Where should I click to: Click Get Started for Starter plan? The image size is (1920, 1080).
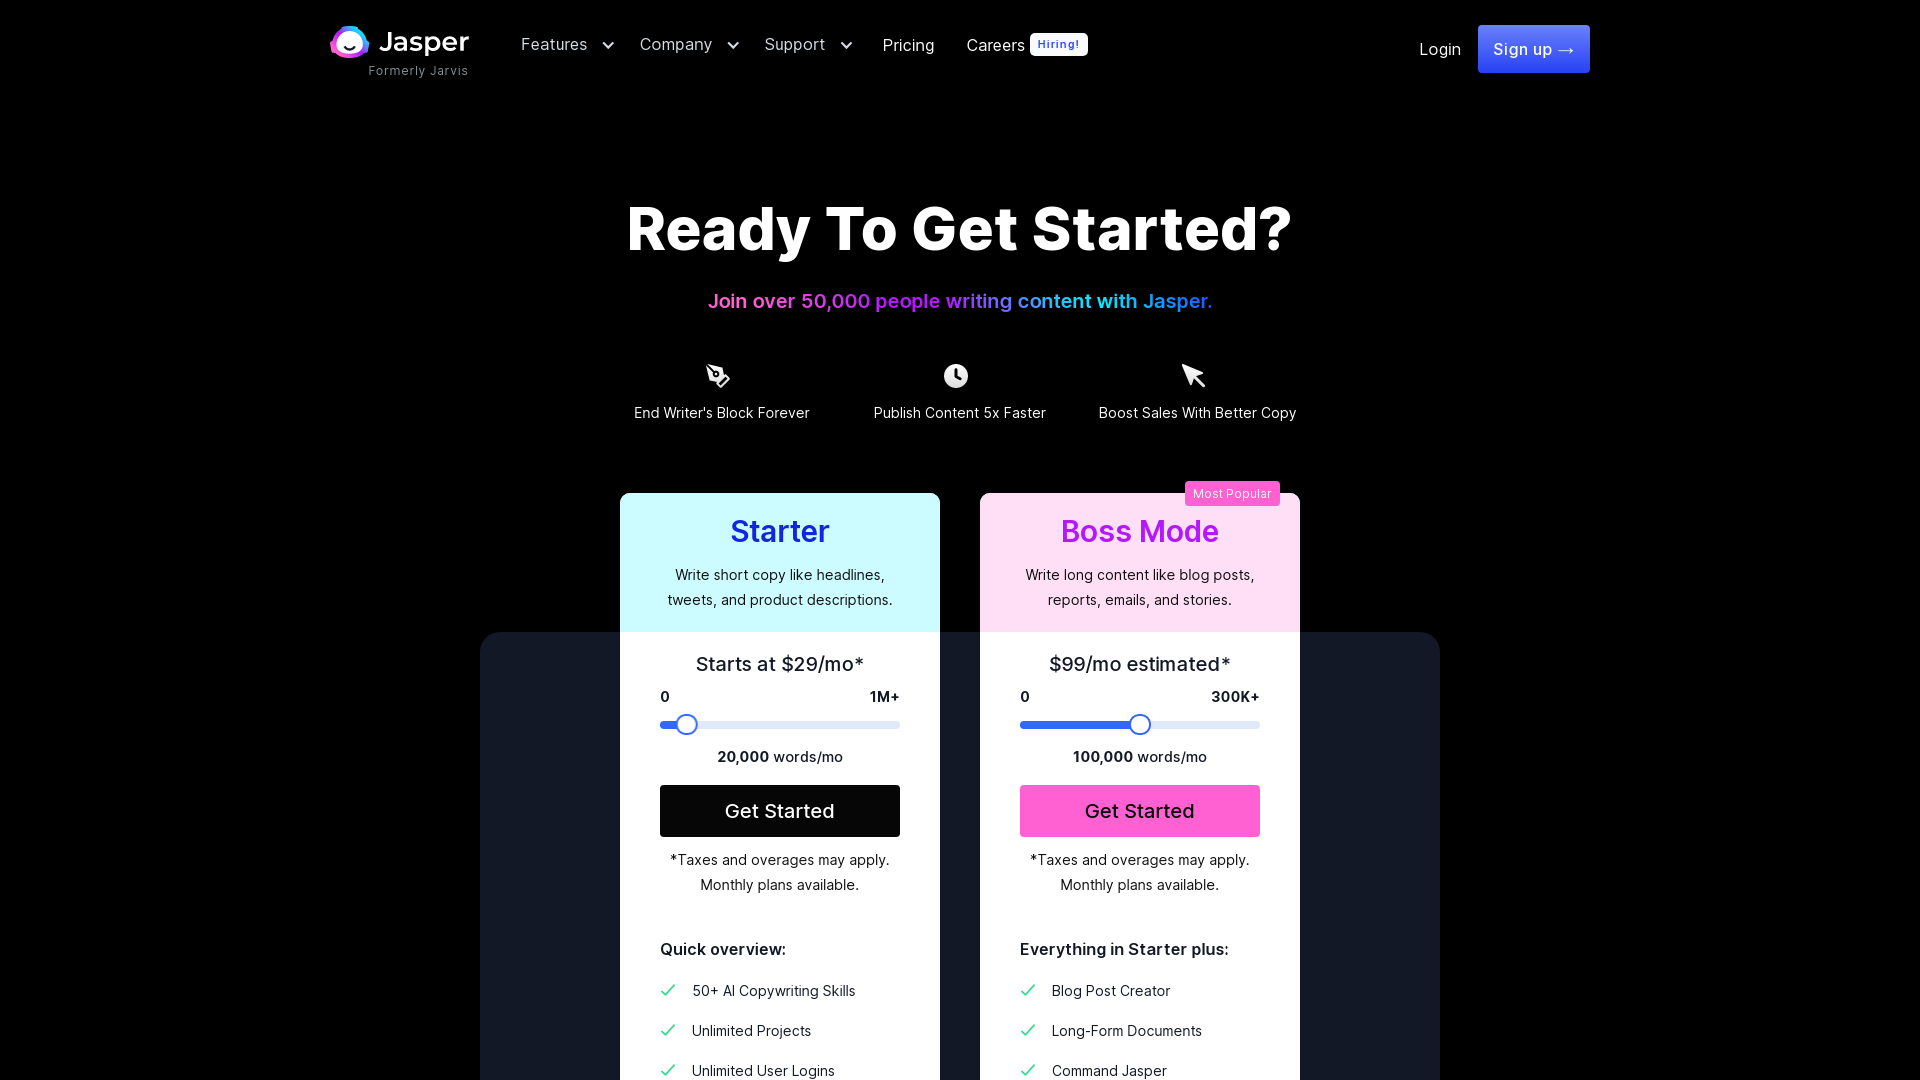point(779,811)
